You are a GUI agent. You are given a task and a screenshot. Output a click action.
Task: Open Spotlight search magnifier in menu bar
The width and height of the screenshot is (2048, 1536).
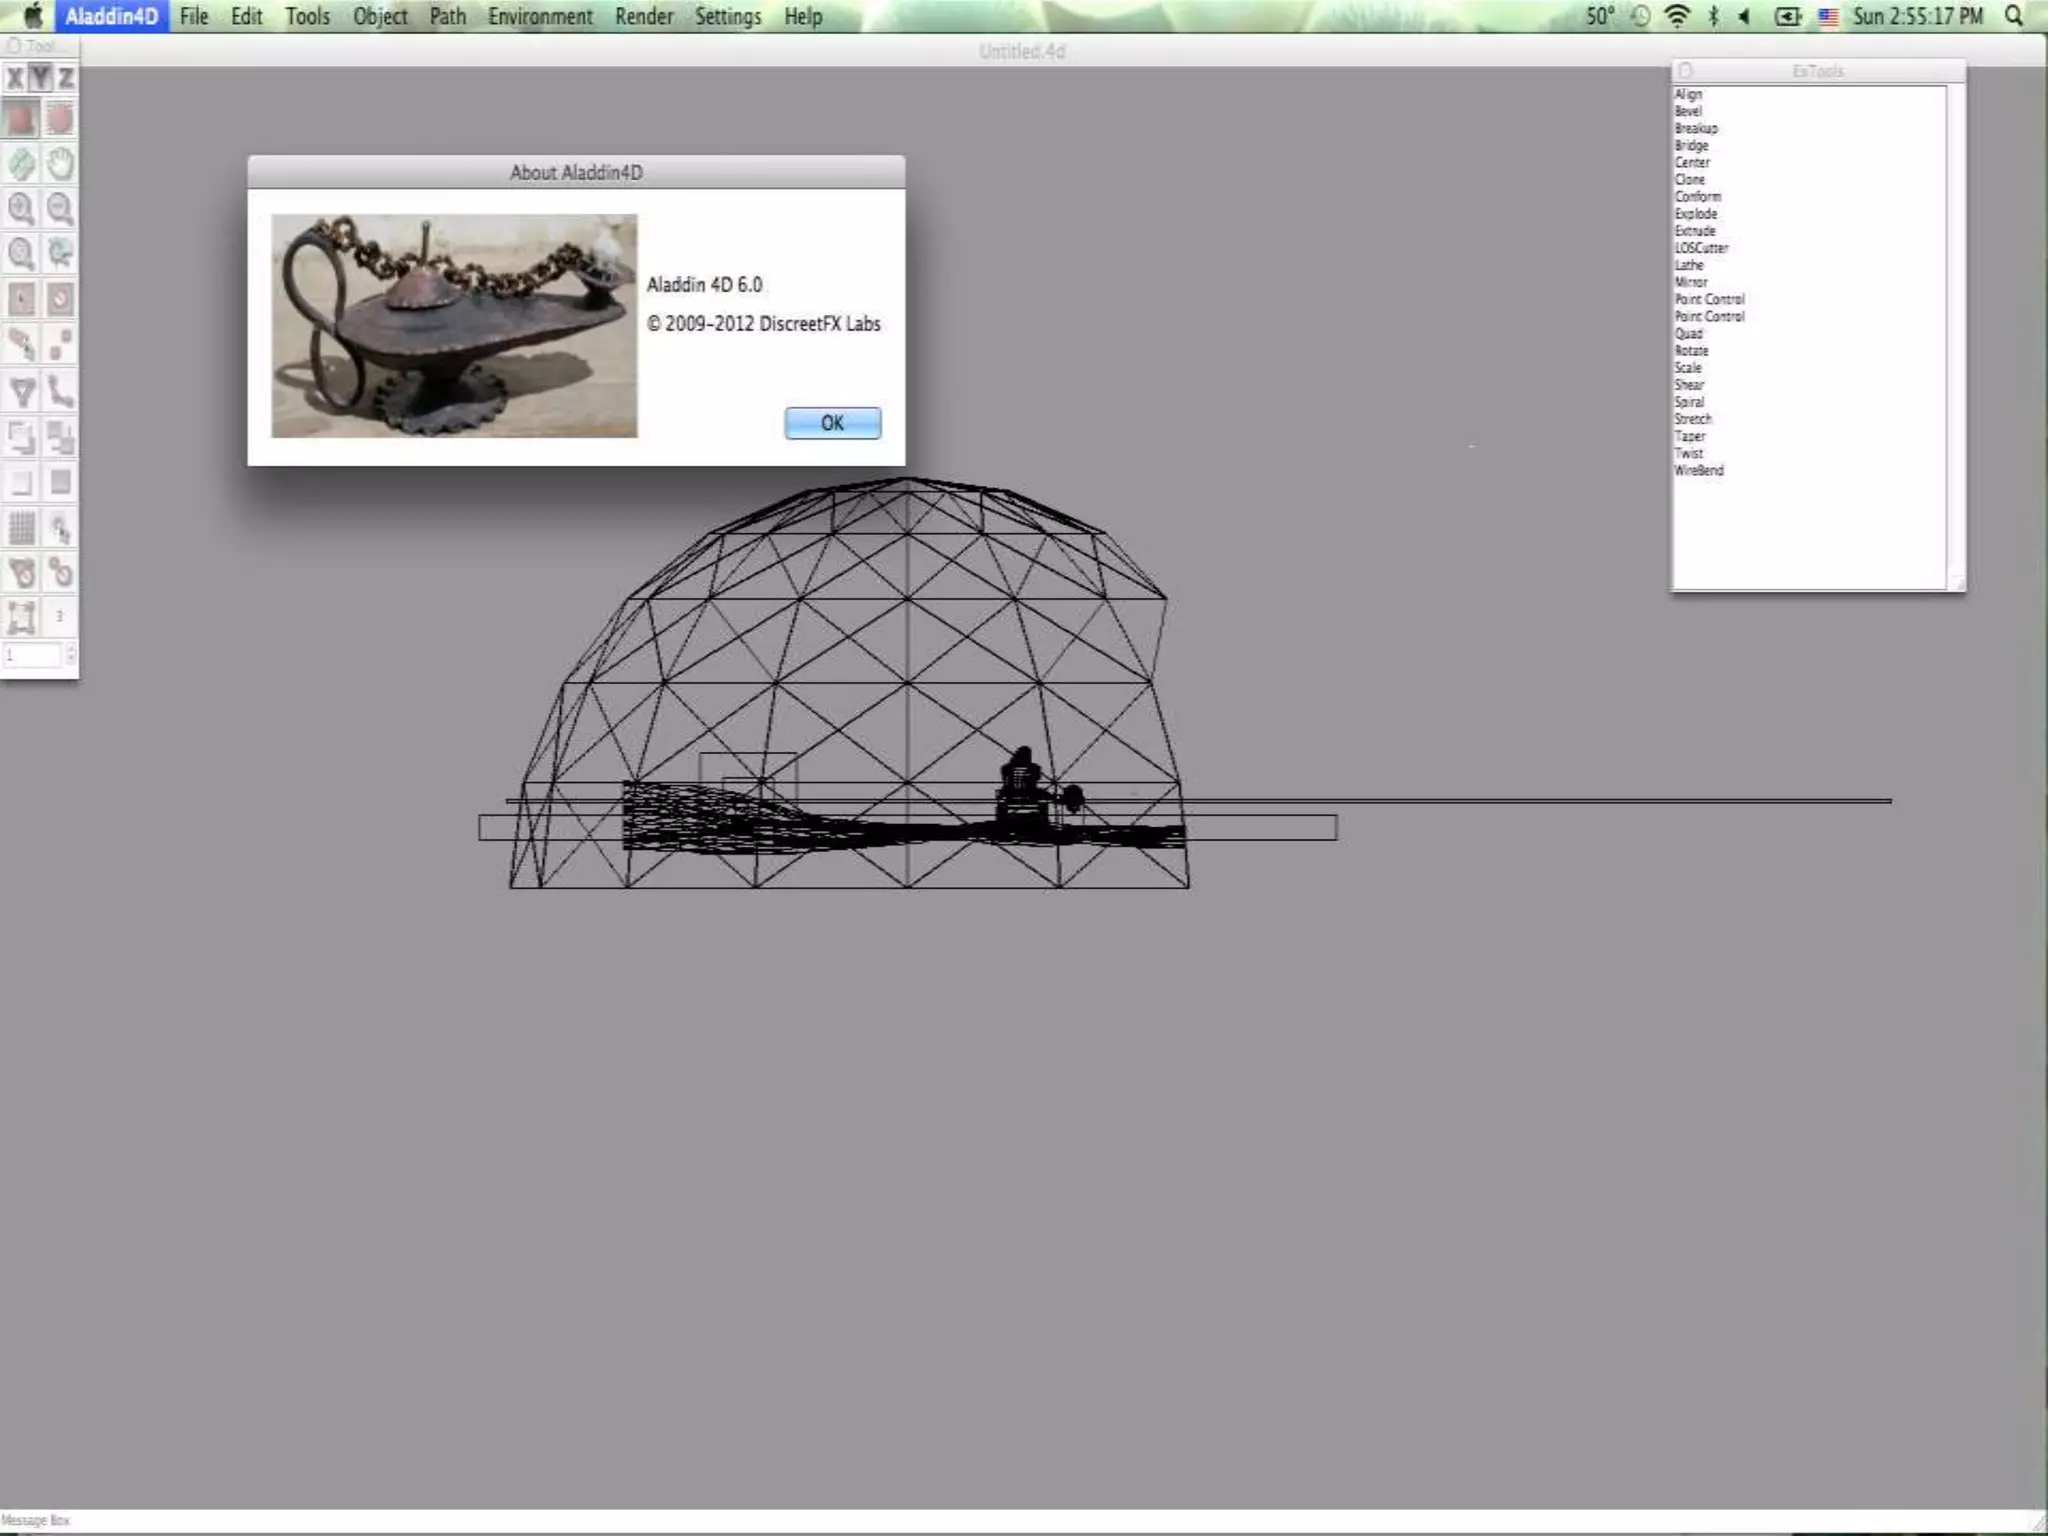(2014, 16)
